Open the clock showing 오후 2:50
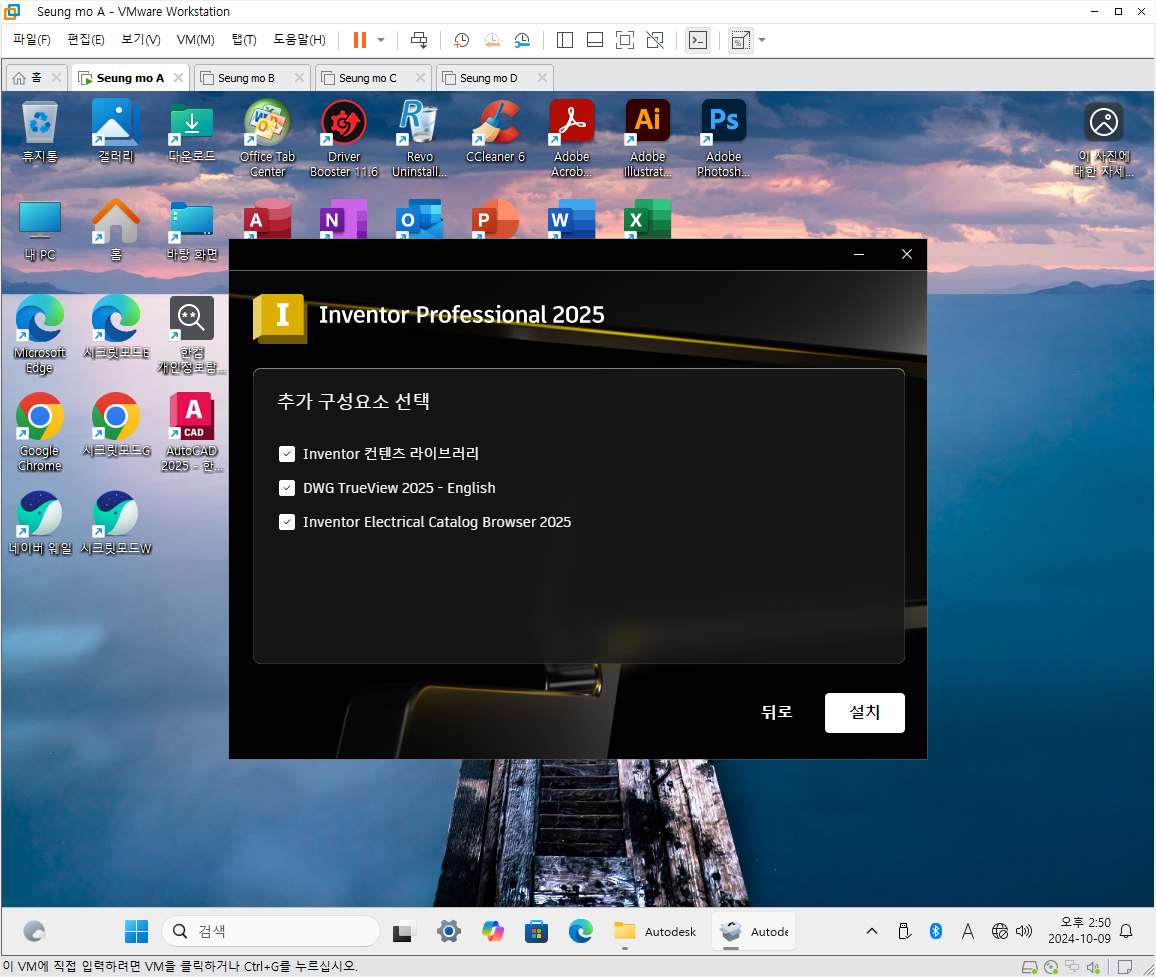This screenshot has height=977, width=1156. [x=1079, y=931]
